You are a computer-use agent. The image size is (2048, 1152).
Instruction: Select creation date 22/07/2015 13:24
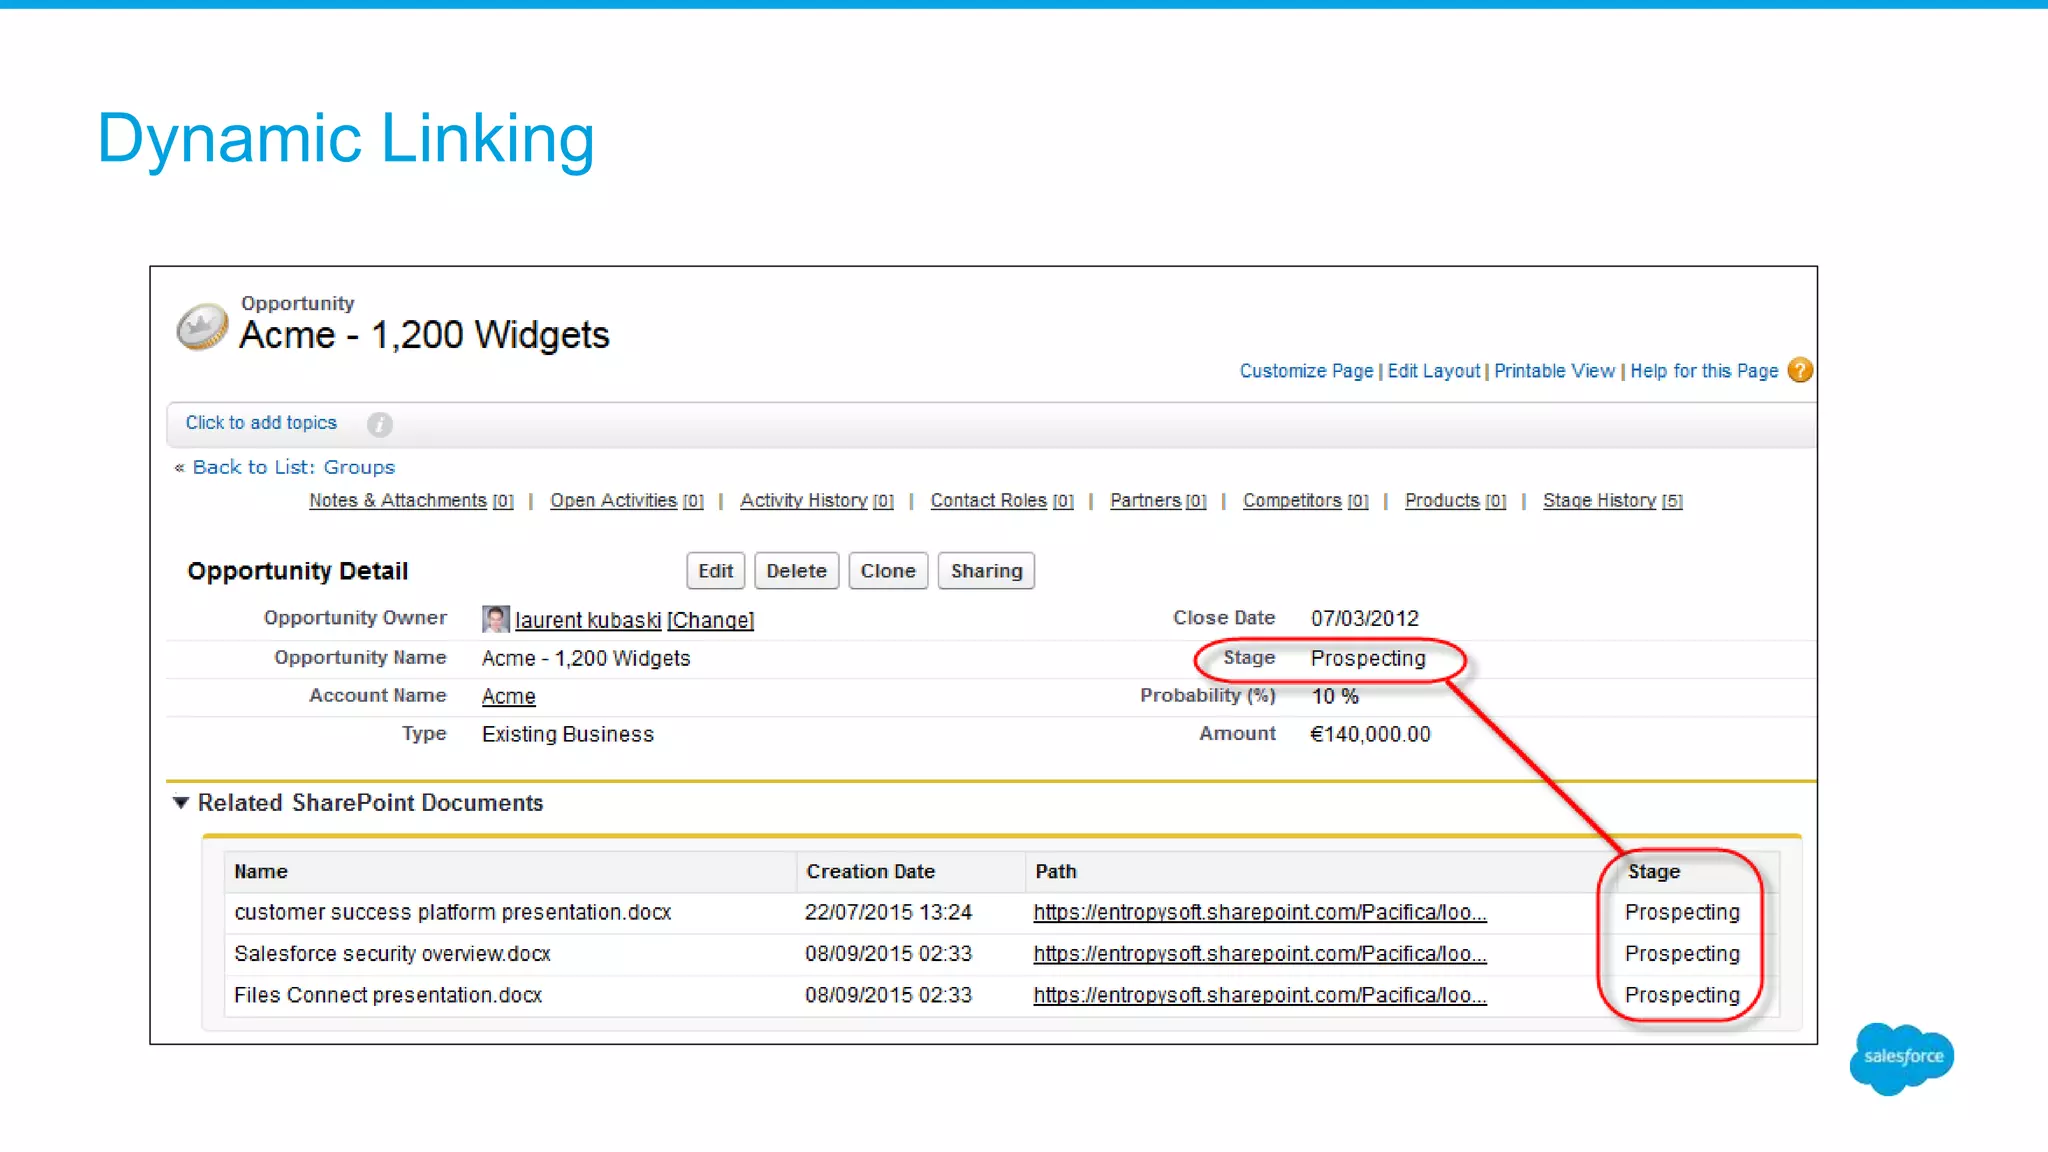coord(888,912)
